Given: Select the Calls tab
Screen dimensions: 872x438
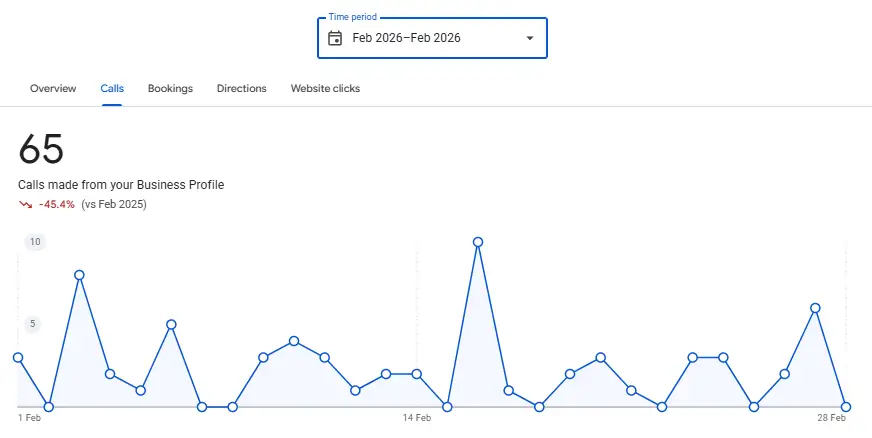Looking at the screenshot, I should point(112,88).
